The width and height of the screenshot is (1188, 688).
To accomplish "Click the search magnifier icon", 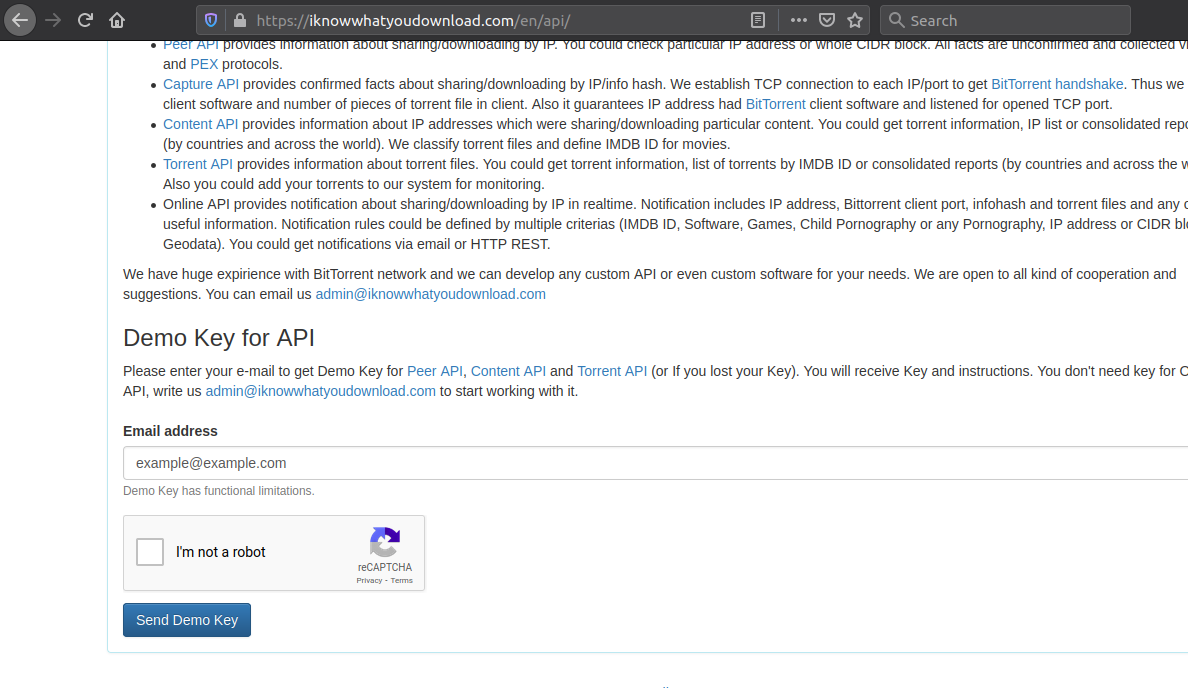I will (896, 20).
